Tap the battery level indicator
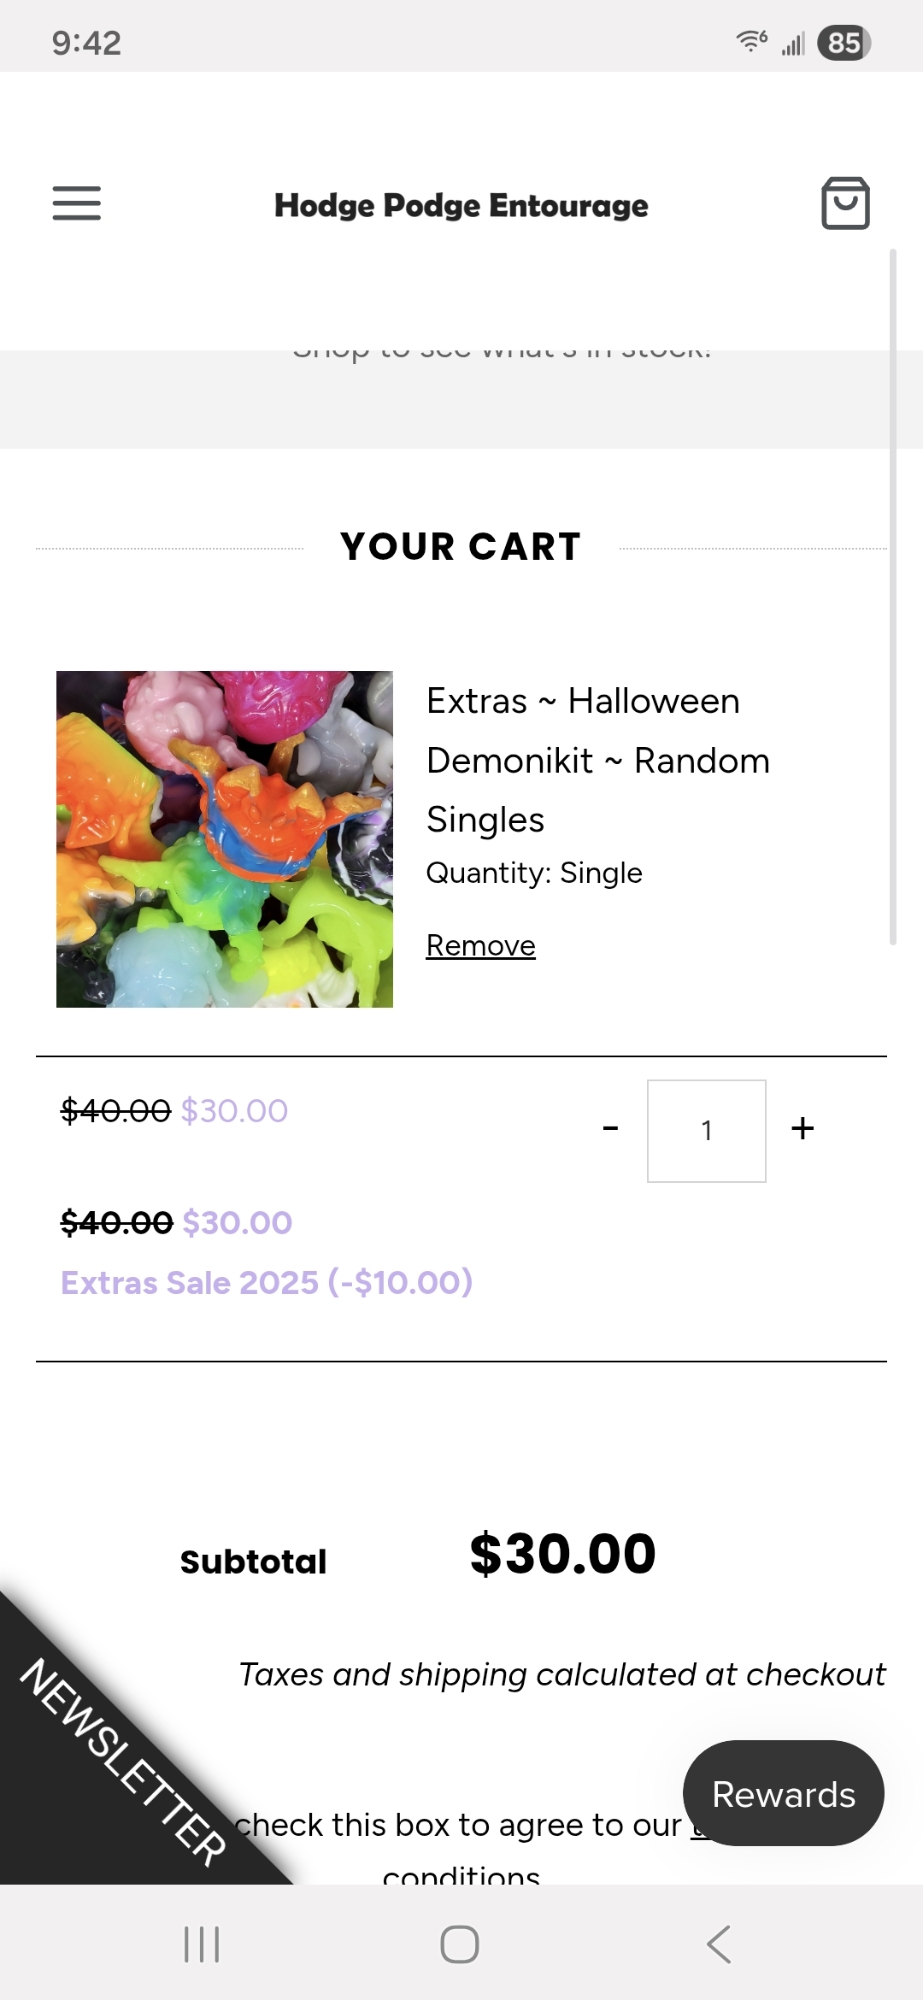This screenshot has height=2000, width=923. pos(844,43)
